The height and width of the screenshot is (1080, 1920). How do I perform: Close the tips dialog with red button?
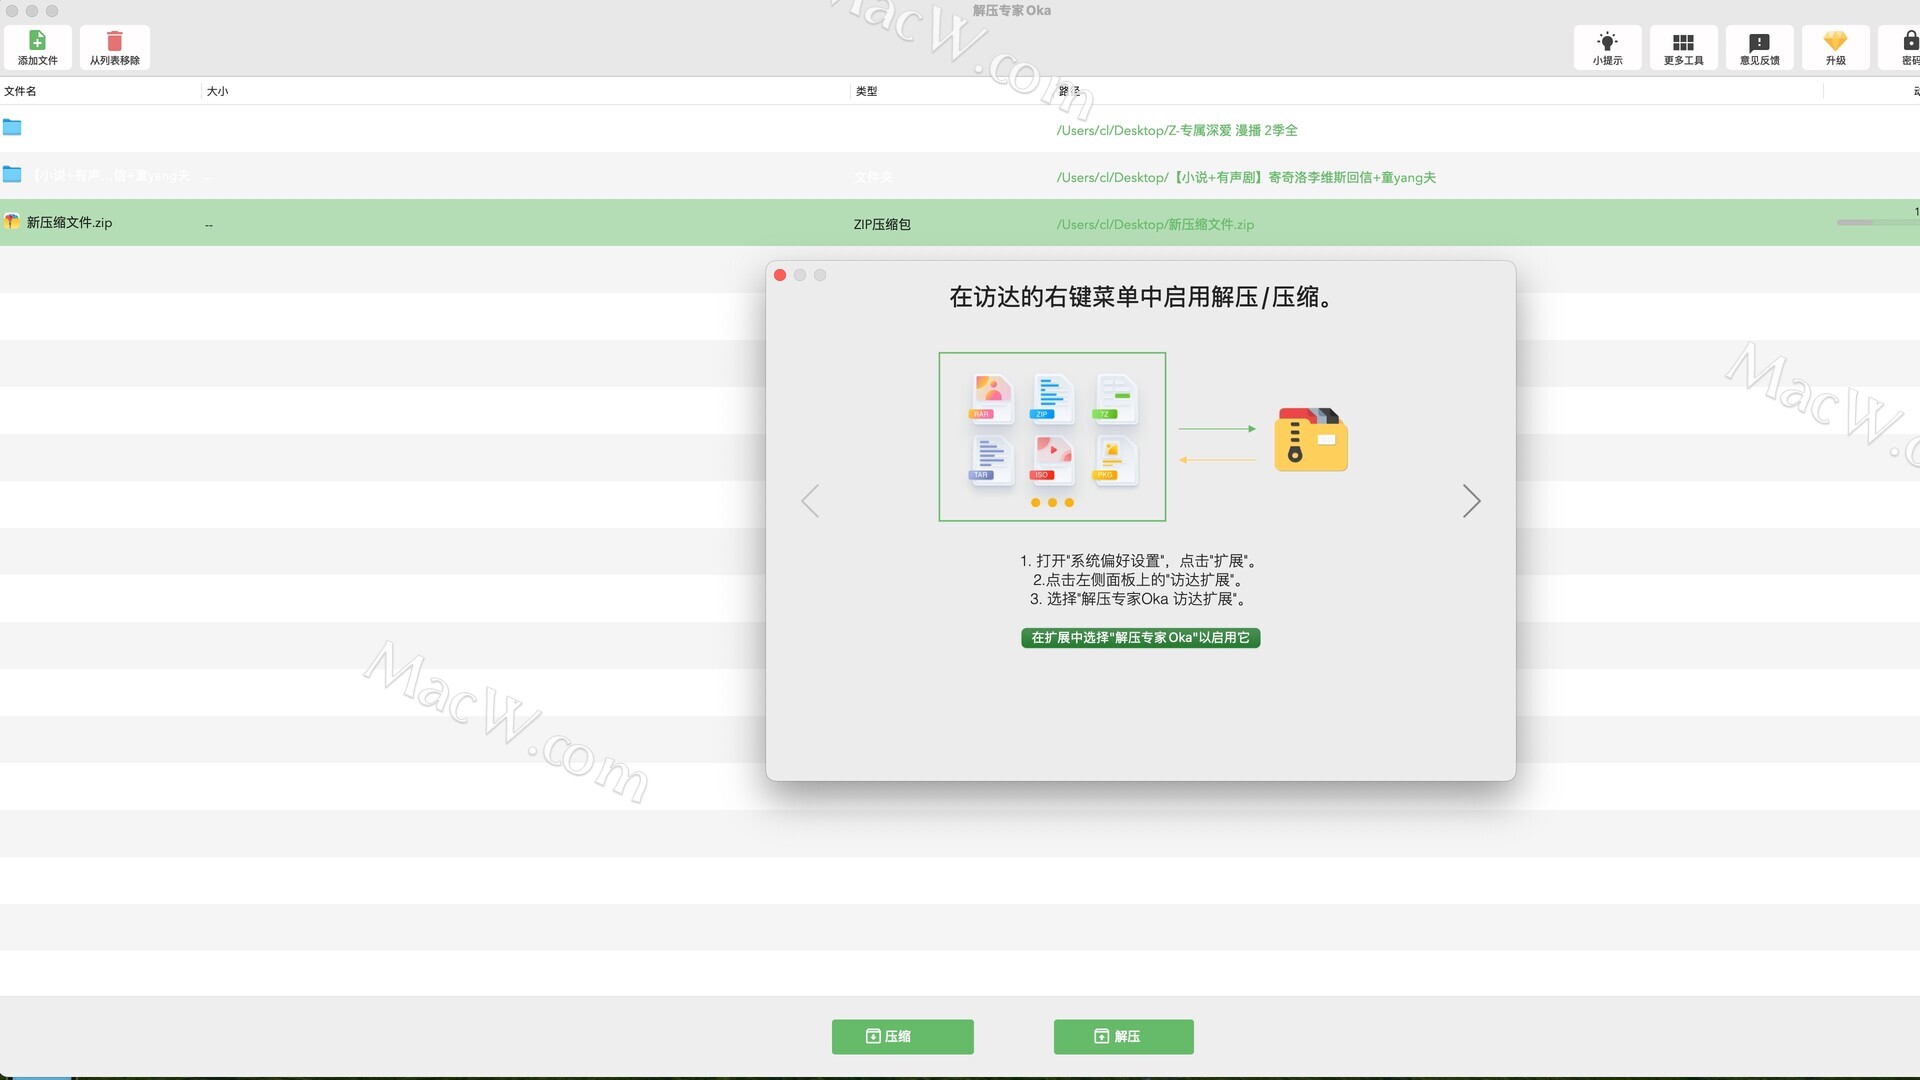(780, 275)
